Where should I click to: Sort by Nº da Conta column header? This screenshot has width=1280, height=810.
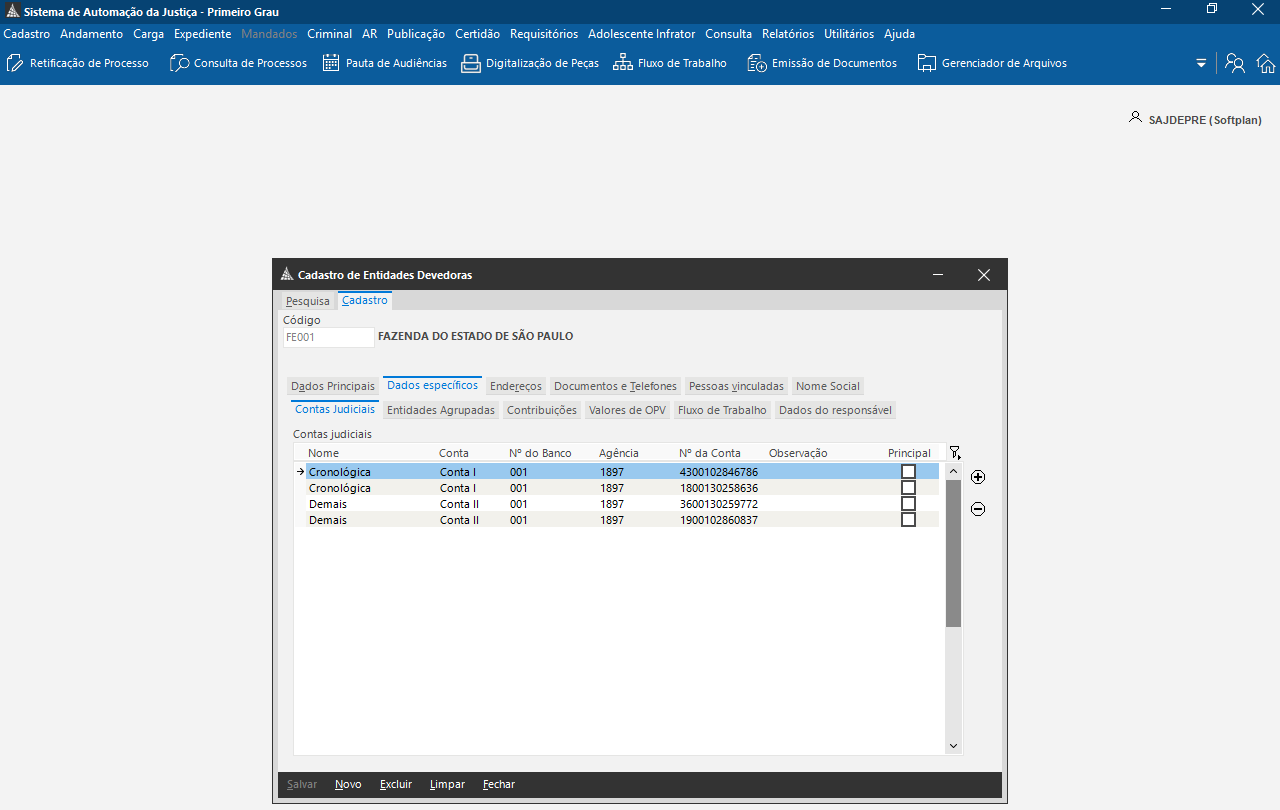pos(710,453)
